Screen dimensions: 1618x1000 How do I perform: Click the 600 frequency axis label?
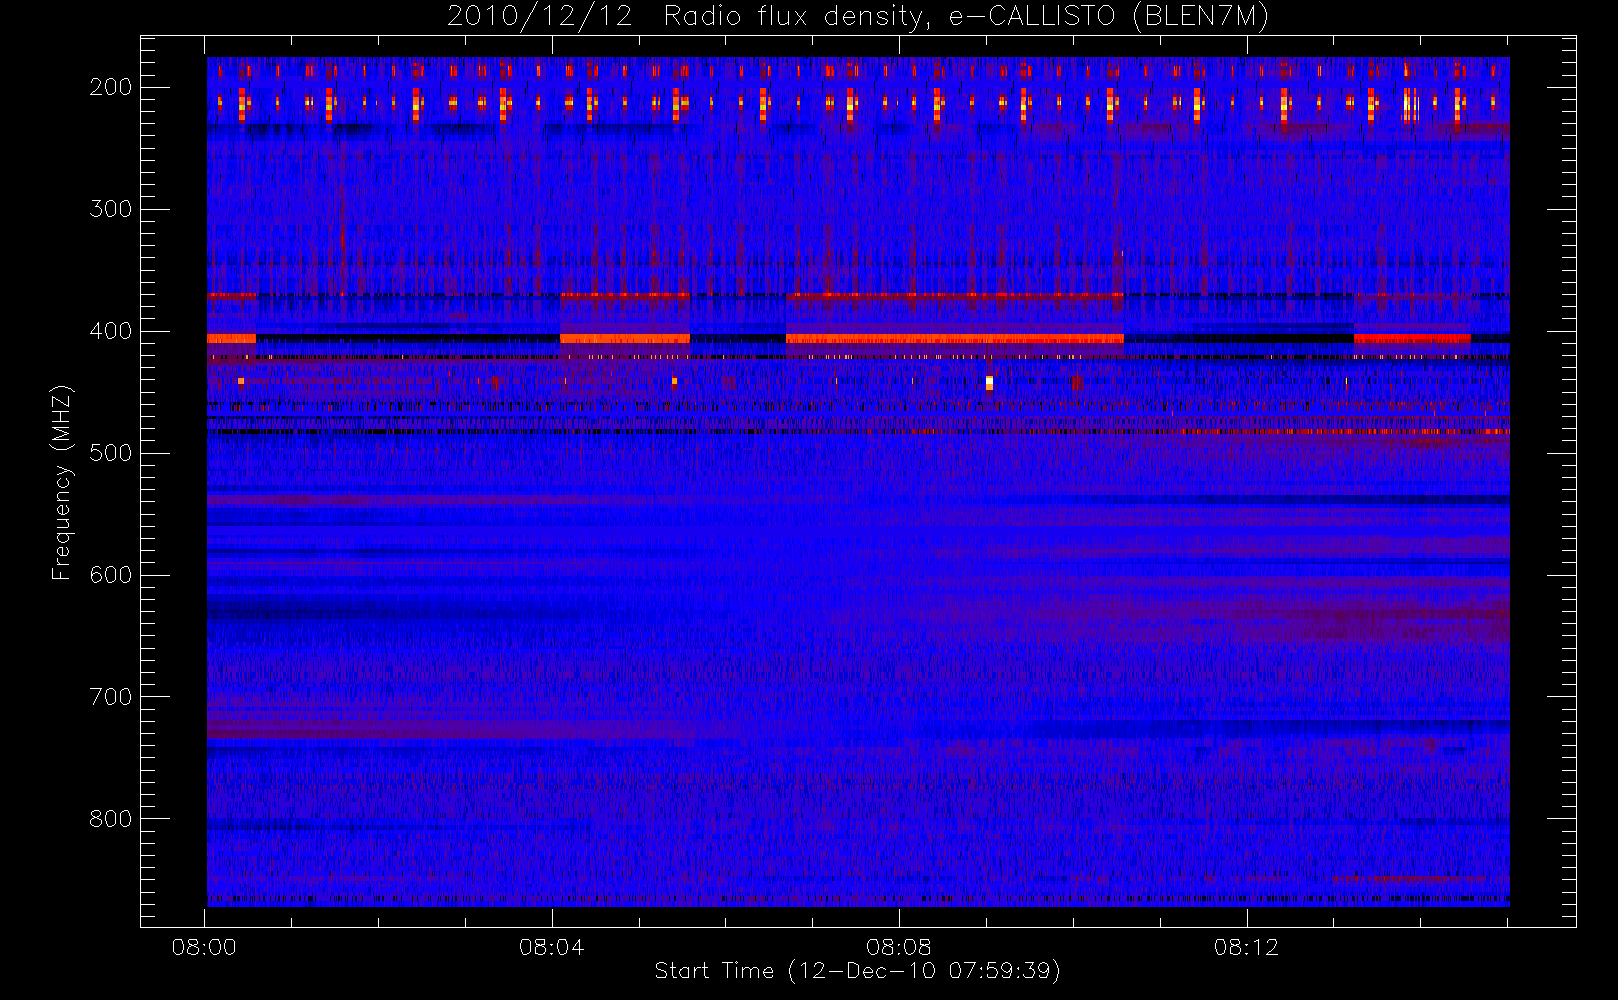coord(111,575)
